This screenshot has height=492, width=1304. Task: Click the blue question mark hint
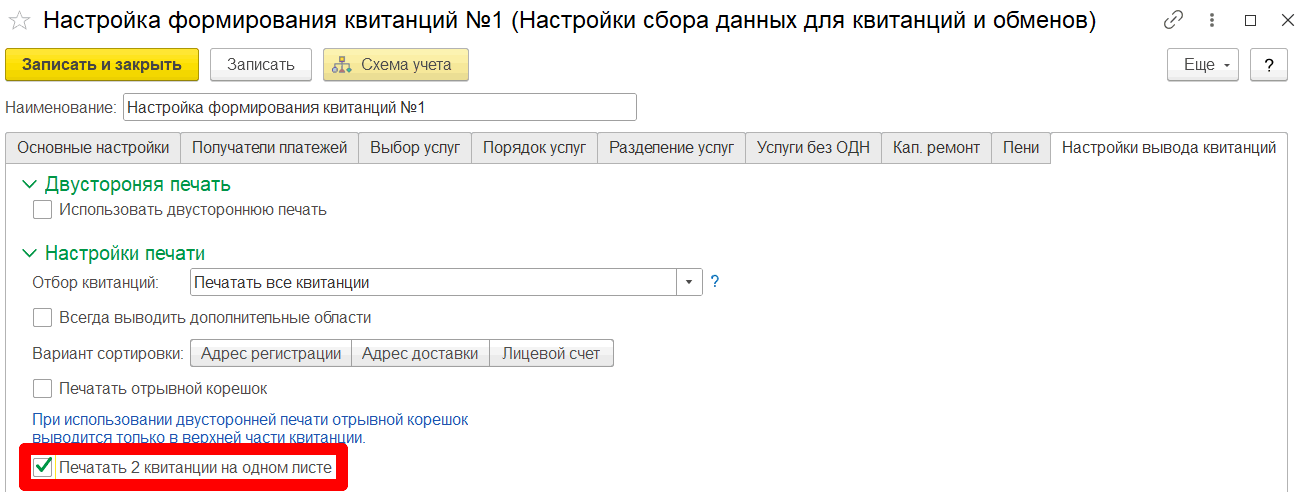point(715,282)
